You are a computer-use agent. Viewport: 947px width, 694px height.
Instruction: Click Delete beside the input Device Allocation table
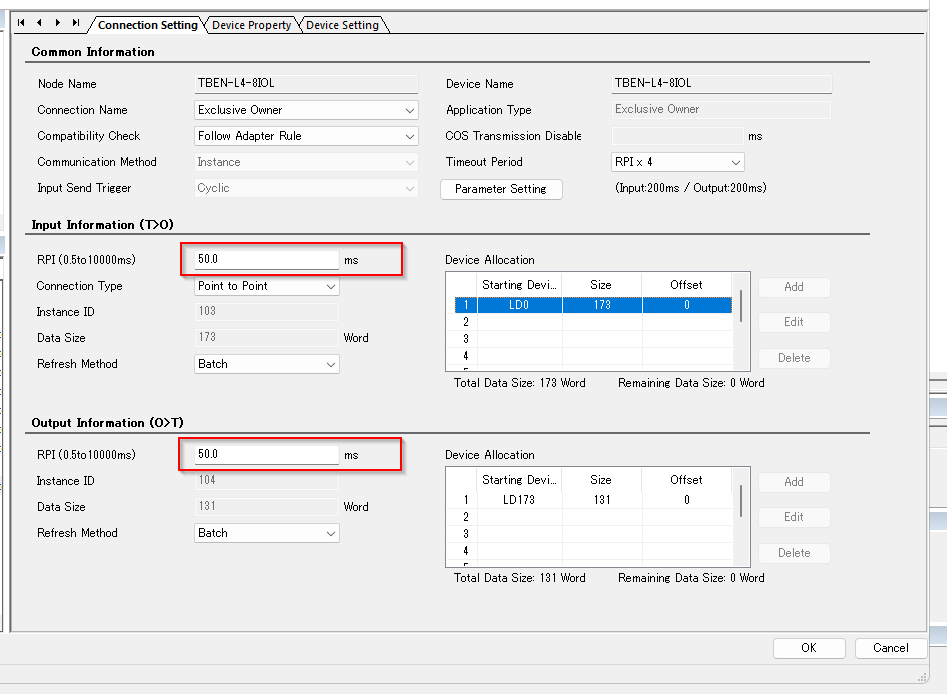tap(794, 358)
